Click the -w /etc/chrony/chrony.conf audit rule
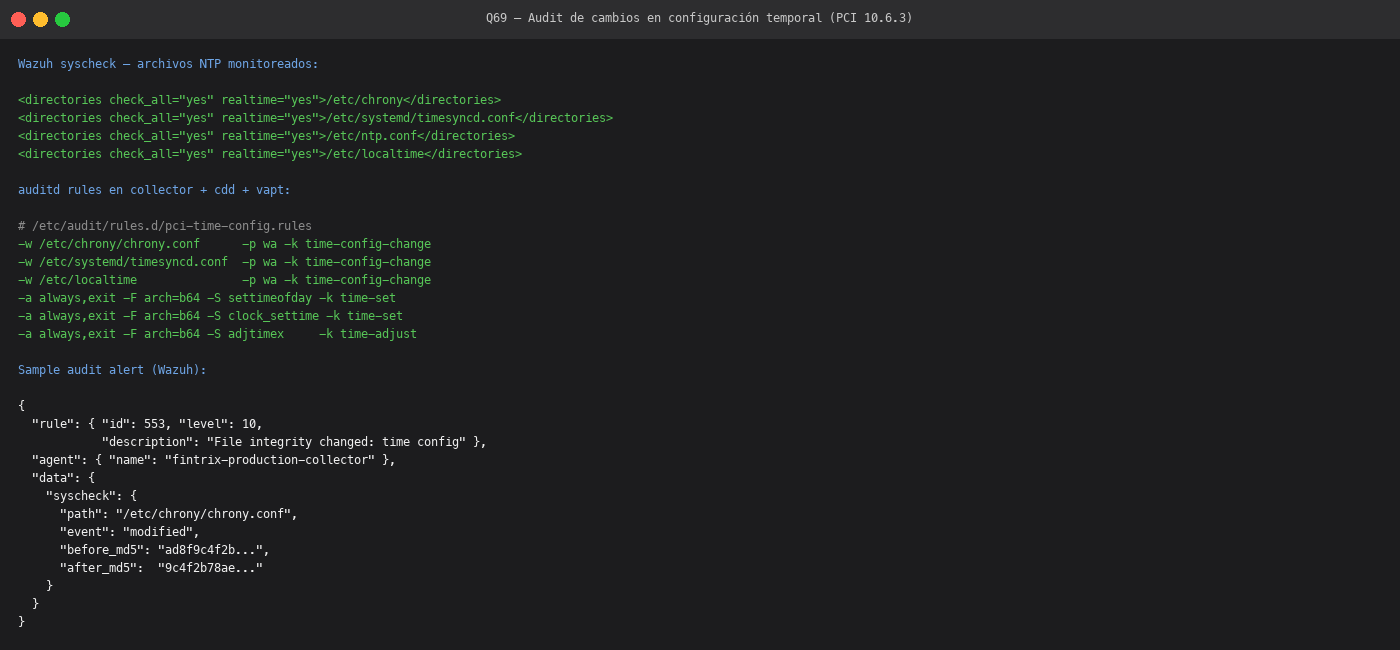Viewport: 1400px width, 650px height. click(224, 244)
